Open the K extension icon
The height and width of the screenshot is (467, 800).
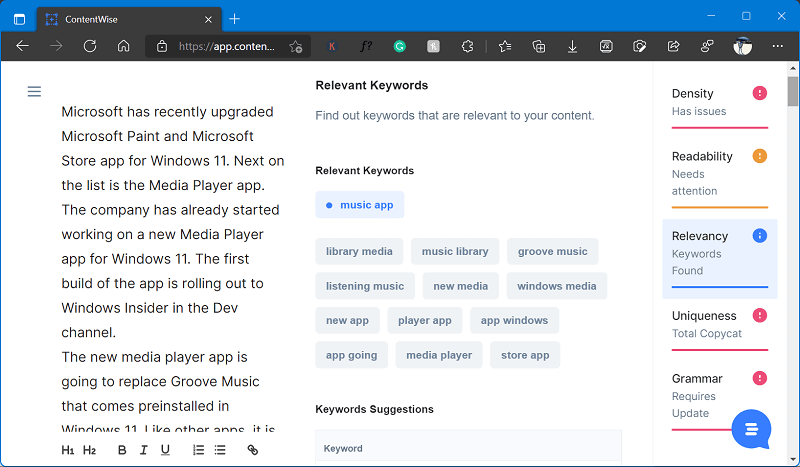click(332, 46)
